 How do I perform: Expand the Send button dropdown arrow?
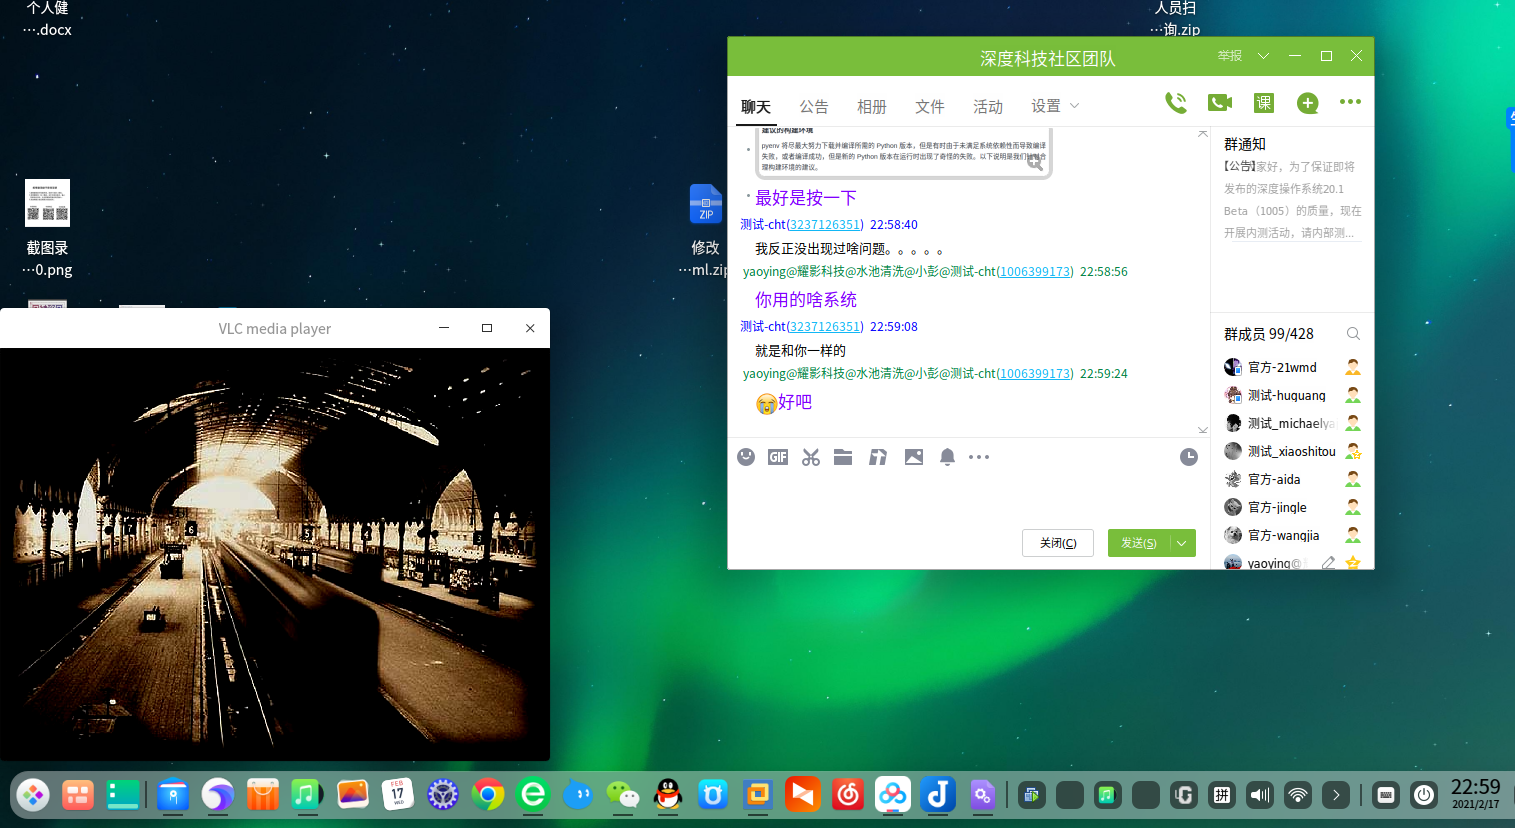[1182, 543]
